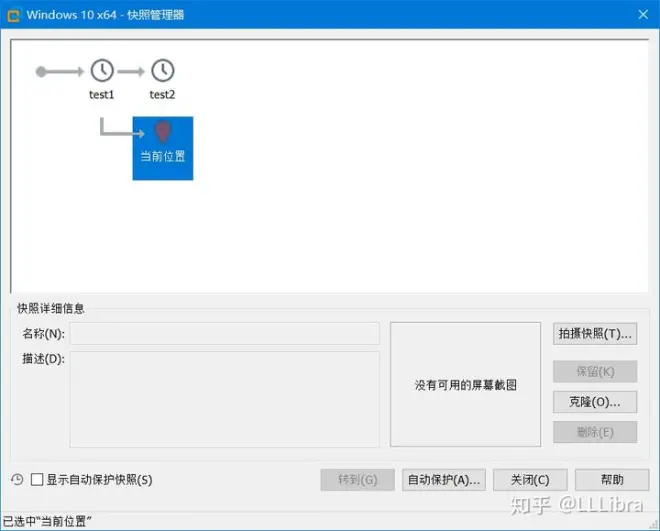Click the 关闭(C) button

(x=530, y=480)
